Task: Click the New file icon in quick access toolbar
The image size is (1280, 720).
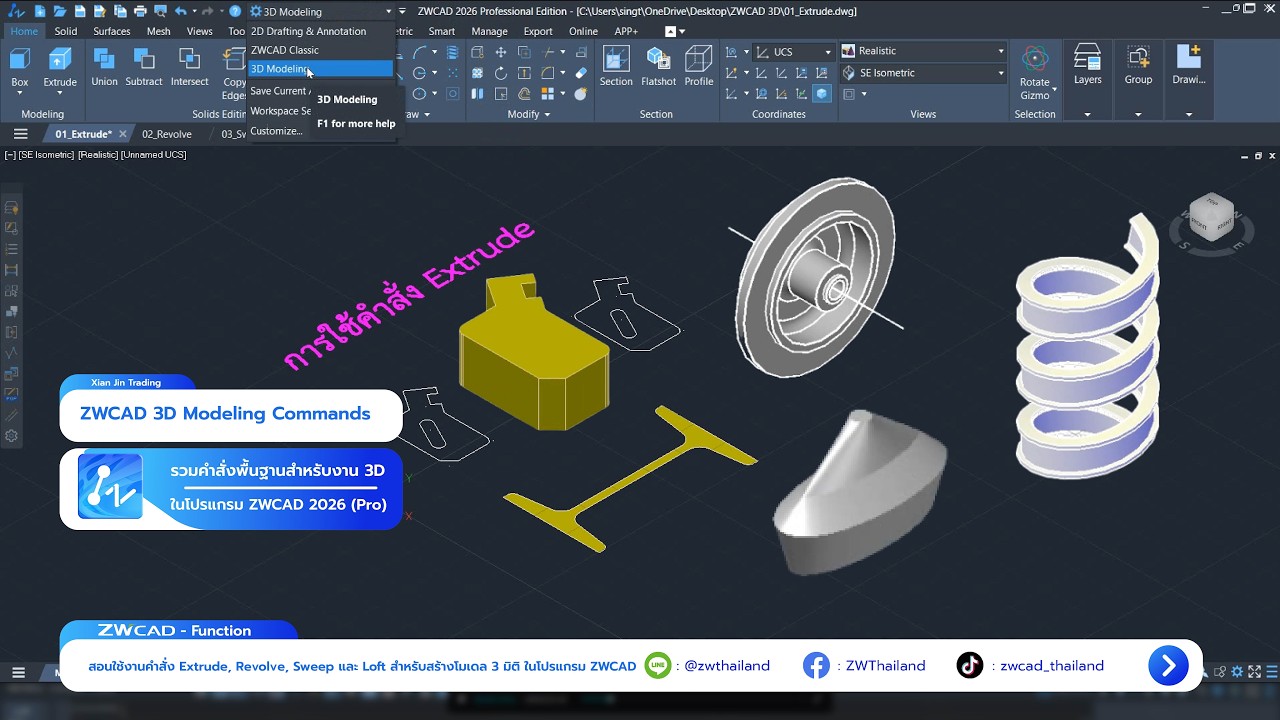Action: tap(40, 11)
